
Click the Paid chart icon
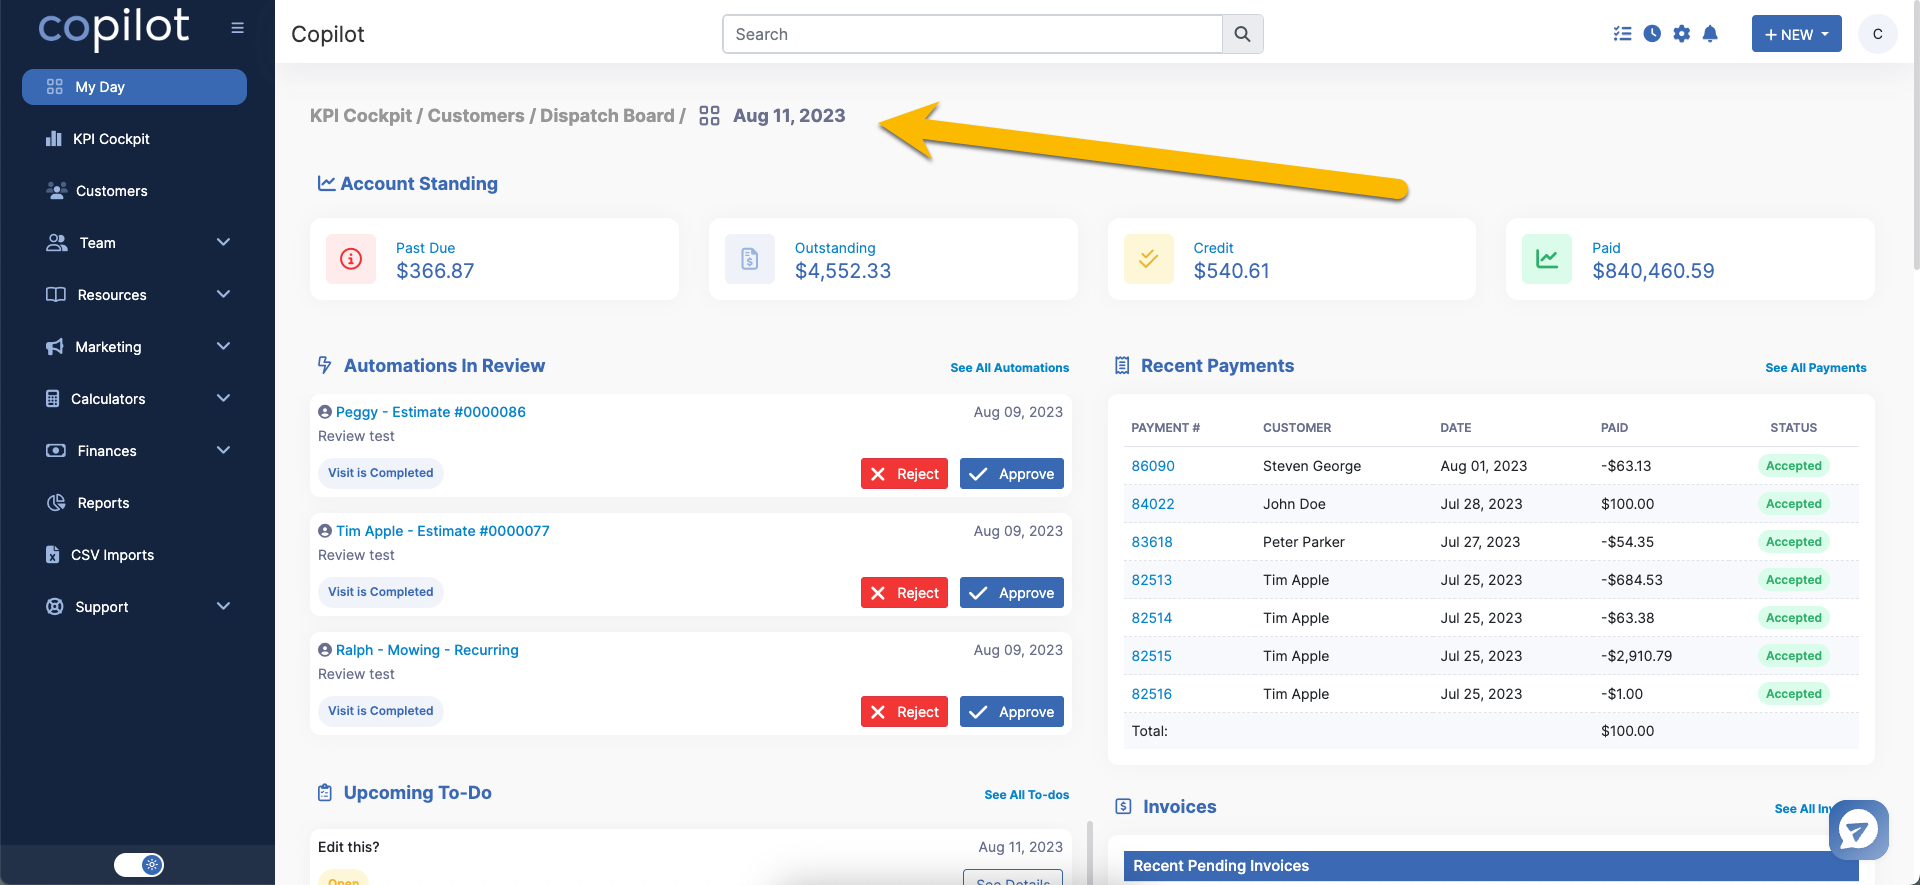point(1547,259)
